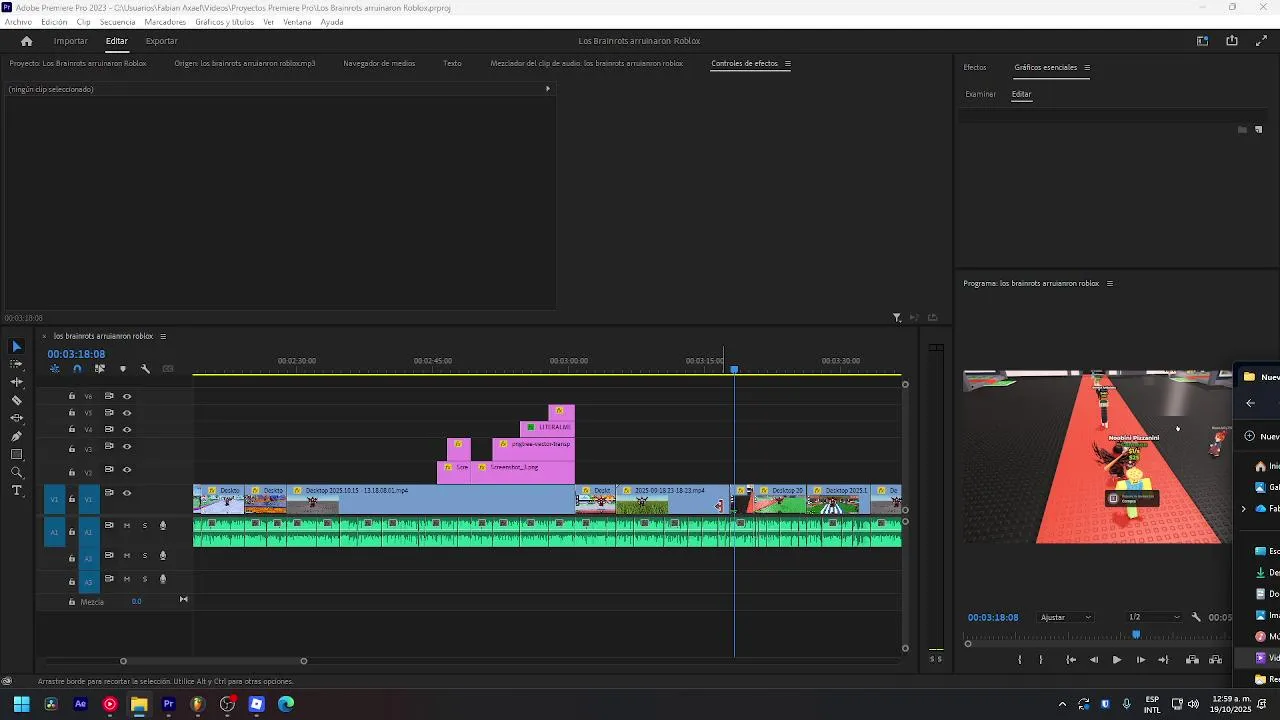Click the Mark In bracket button

coord(1020,660)
